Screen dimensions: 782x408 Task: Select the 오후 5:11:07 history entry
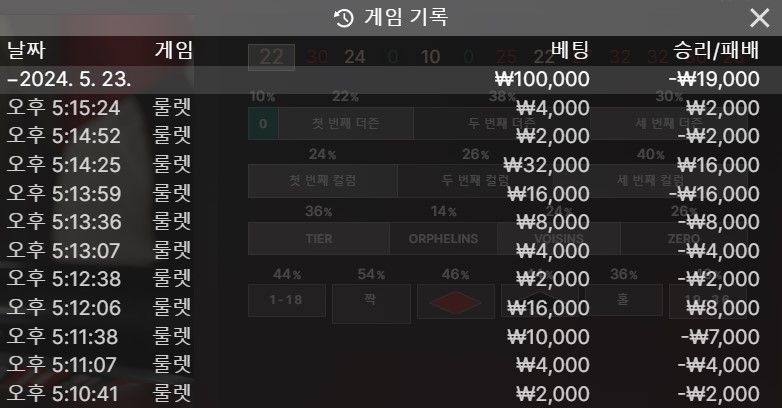[x=391, y=365]
